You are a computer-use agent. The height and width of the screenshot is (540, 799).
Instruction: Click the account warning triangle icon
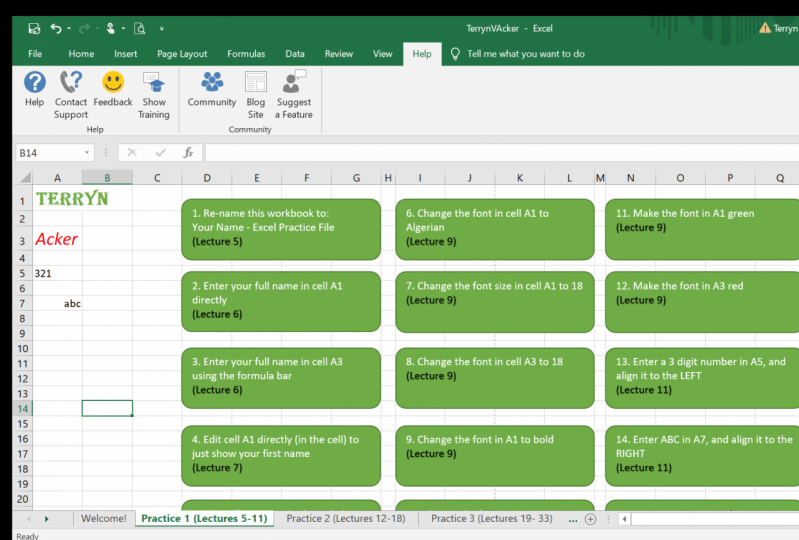tap(765, 28)
